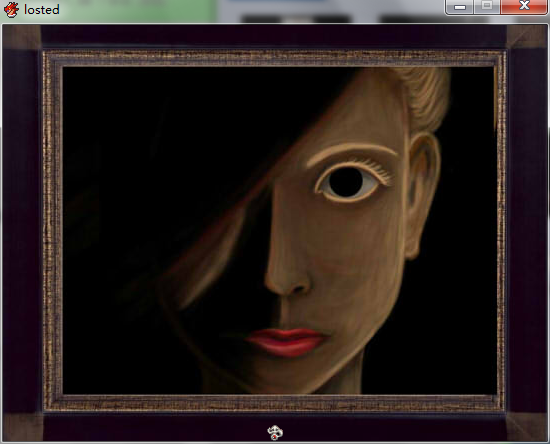Click the red lips in the painting
This screenshot has height=444, width=550.
coord(287,342)
